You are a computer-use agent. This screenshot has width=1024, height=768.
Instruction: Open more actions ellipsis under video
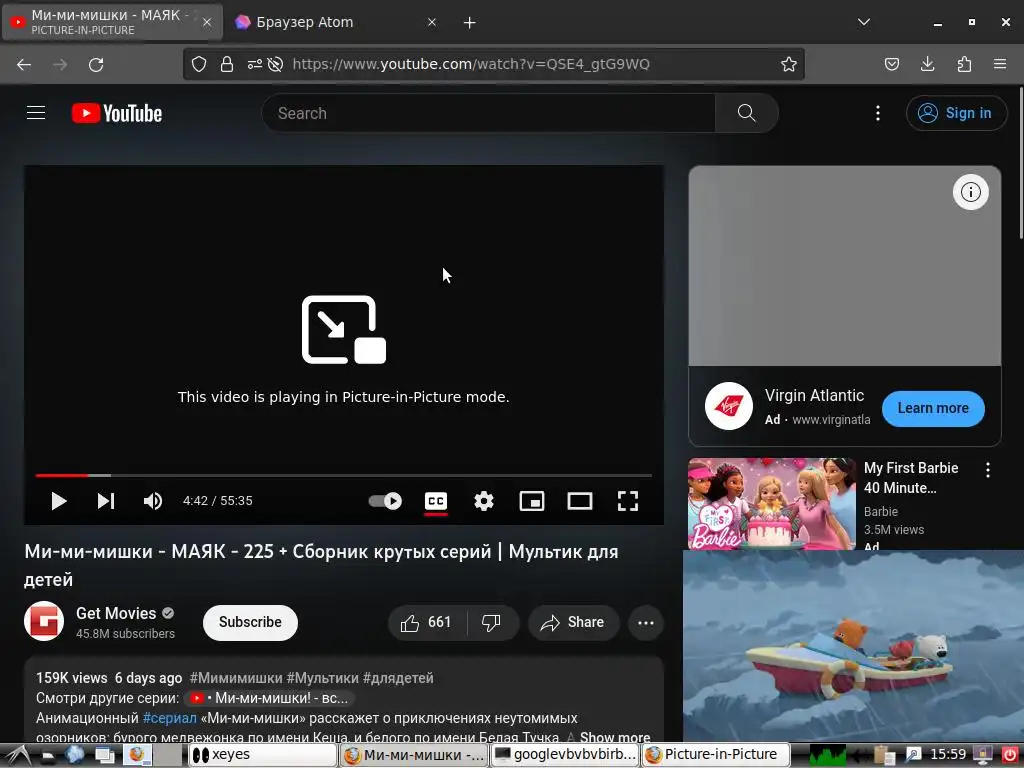coord(646,622)
